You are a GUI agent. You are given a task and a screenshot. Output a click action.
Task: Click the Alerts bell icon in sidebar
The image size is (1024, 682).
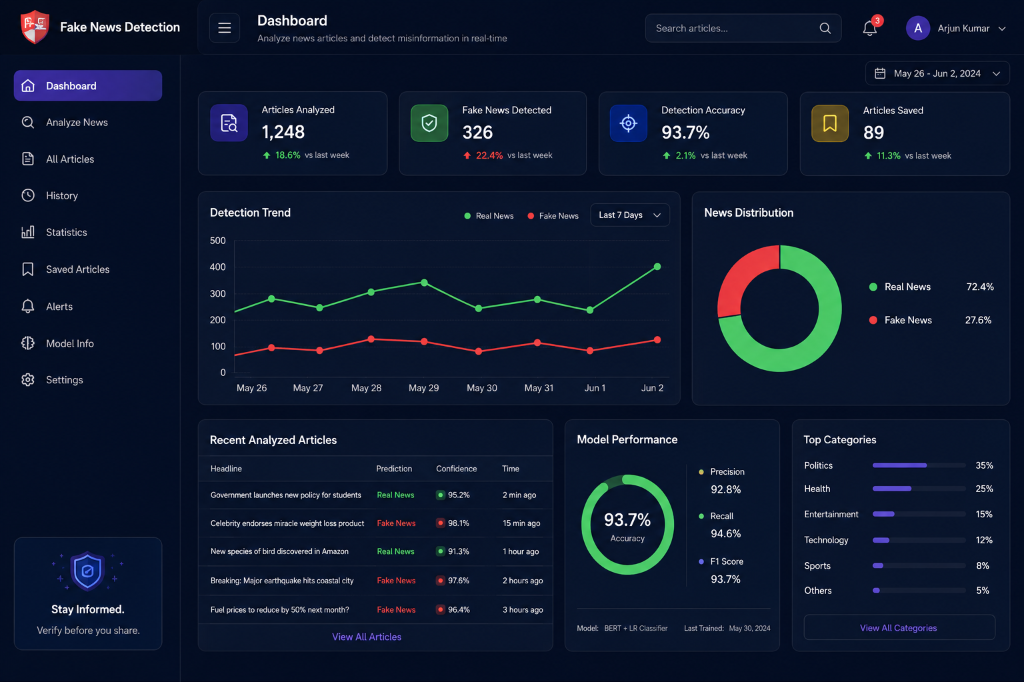pyautogui.click(x=28, y=306)
